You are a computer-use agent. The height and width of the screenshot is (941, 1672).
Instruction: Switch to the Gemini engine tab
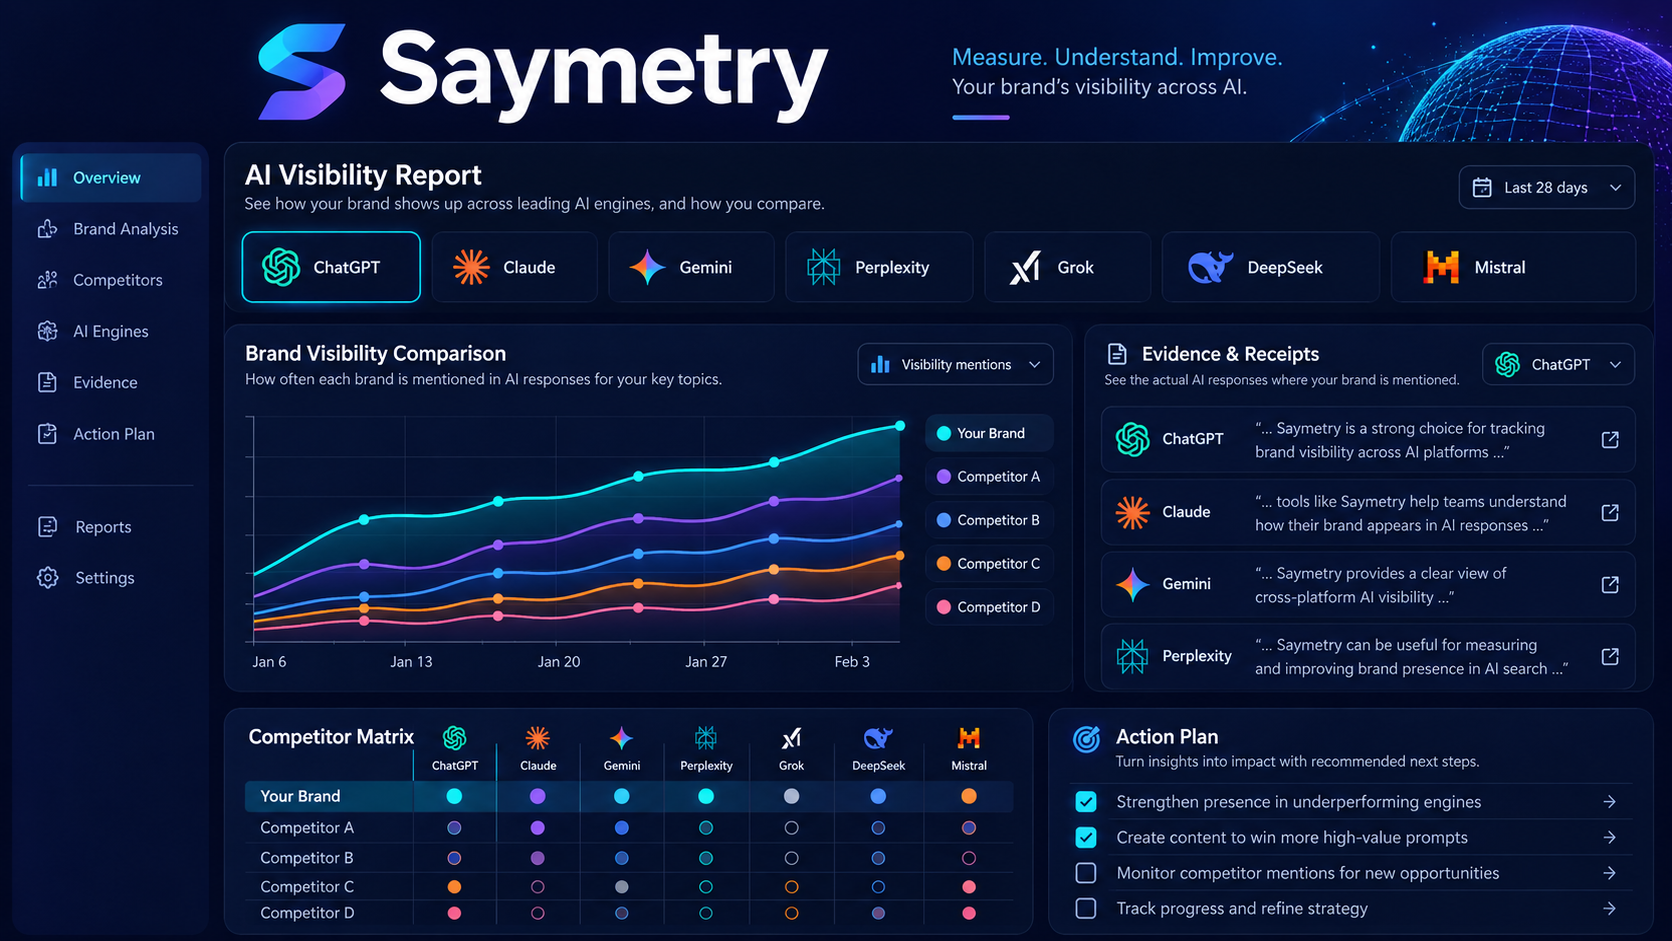691,267
